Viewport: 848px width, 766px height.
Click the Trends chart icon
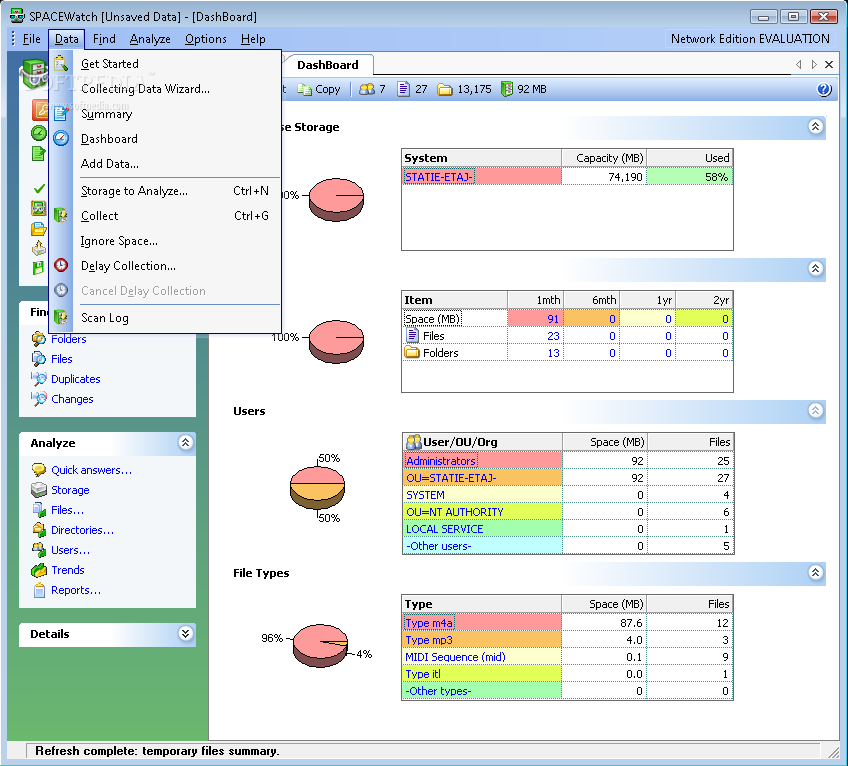pyautogui.click(x=38, y=570)
